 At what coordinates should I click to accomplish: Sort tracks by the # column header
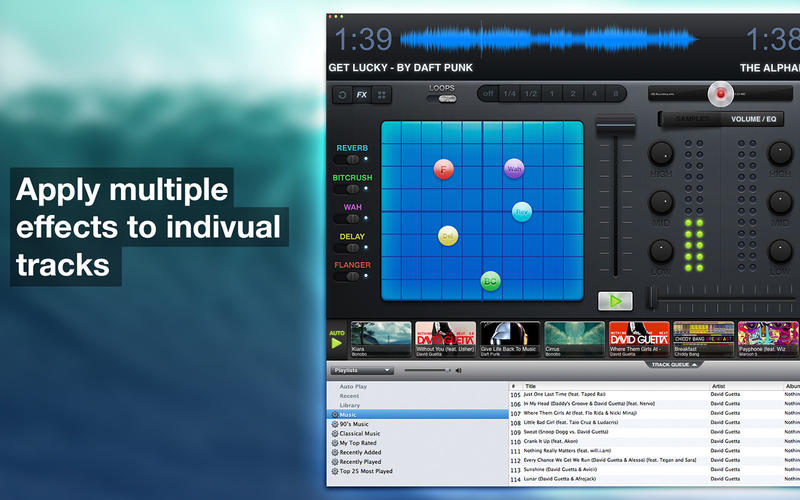[515, 386]
